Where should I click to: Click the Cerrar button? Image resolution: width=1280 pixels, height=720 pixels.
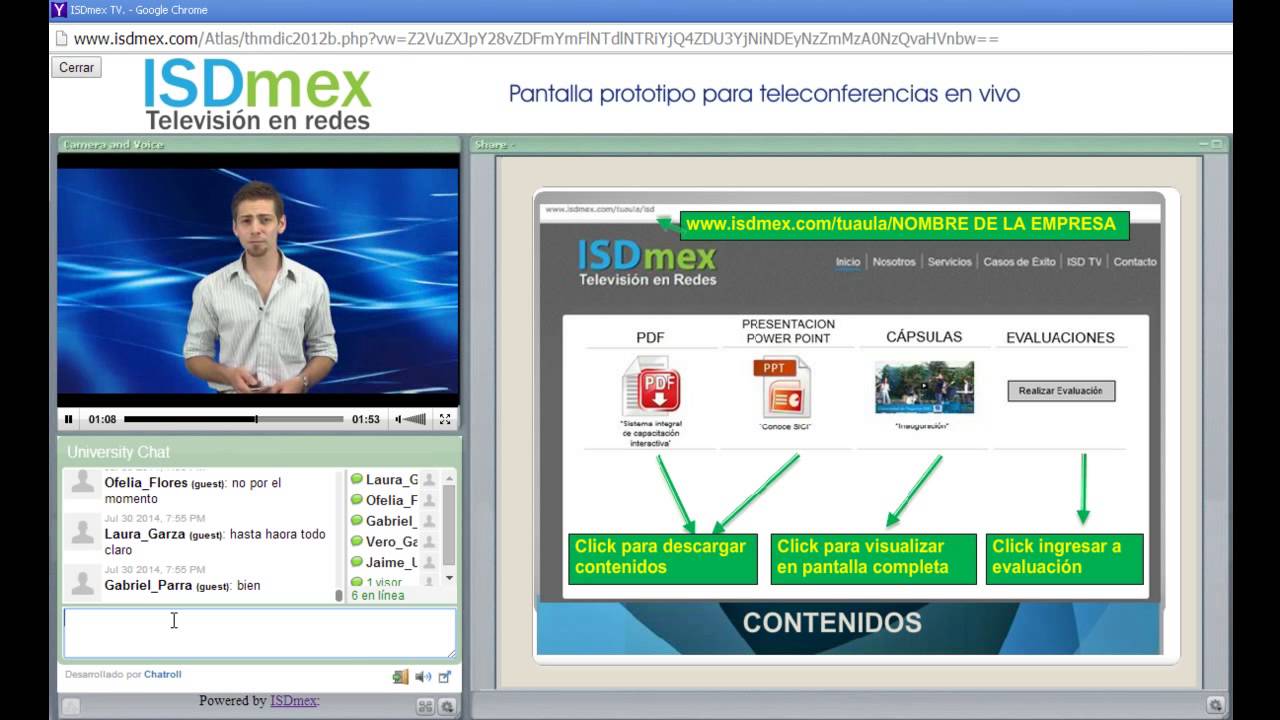[x=76, y=67]
